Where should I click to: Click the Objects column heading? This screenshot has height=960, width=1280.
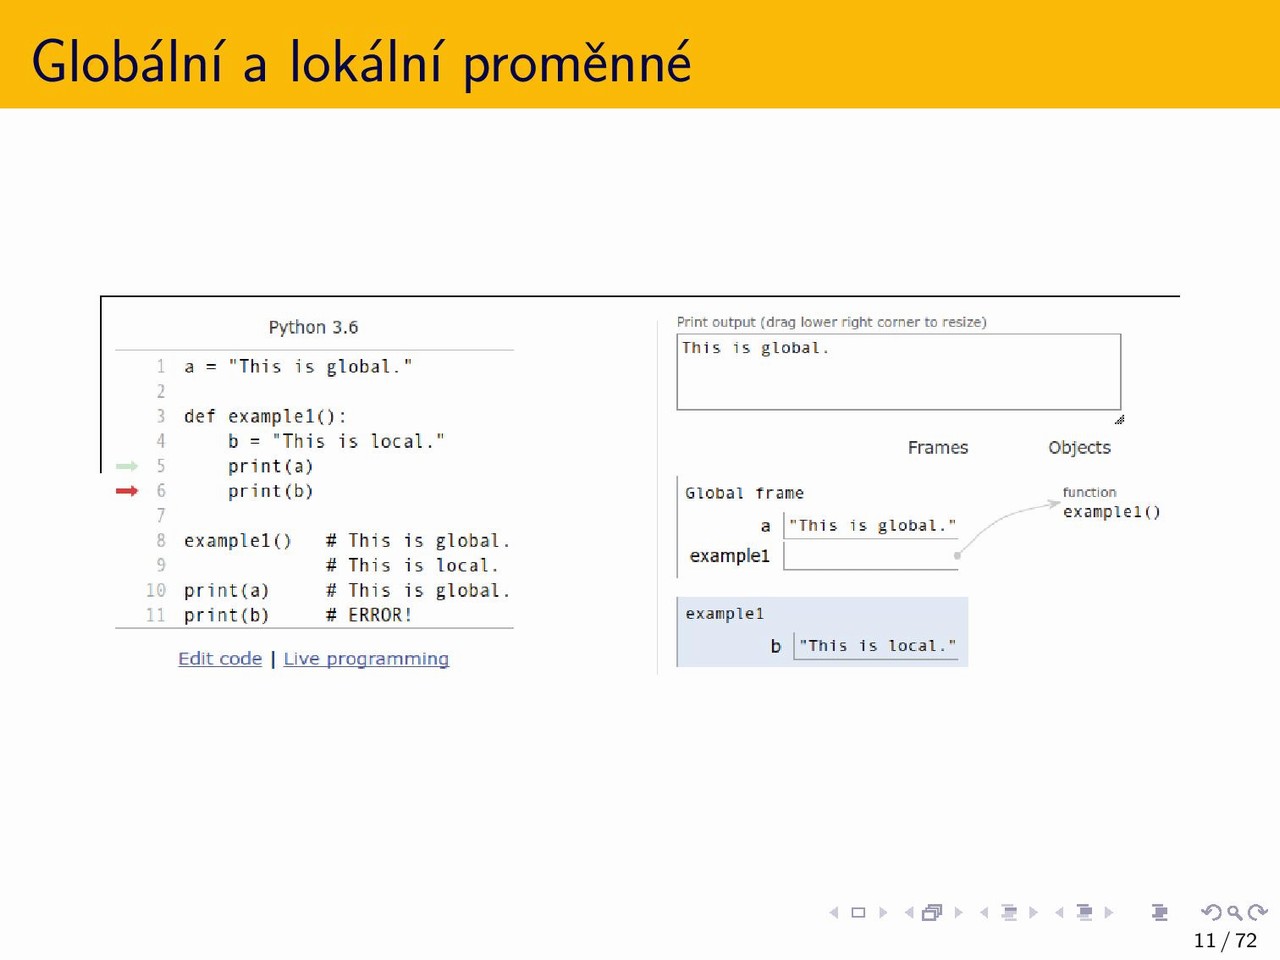(1079, 447)
